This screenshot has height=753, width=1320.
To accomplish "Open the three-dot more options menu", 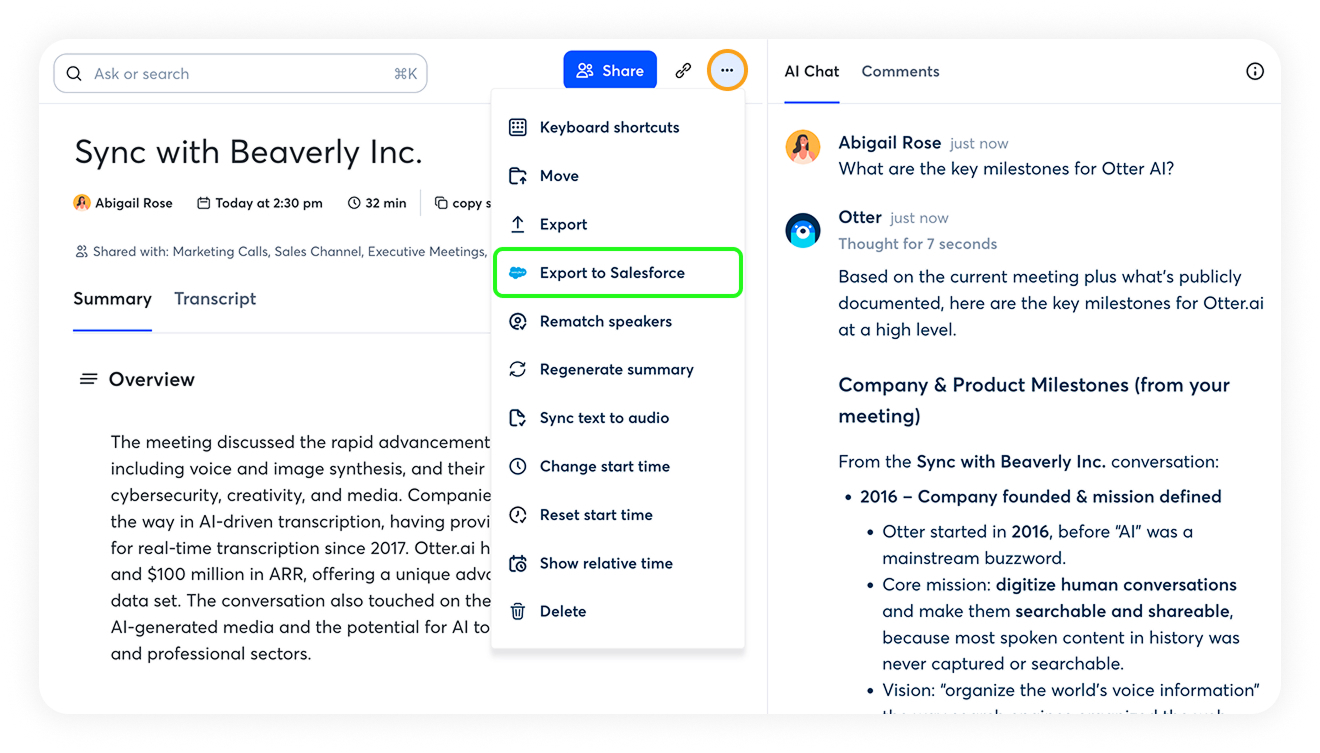I will 727,71.
